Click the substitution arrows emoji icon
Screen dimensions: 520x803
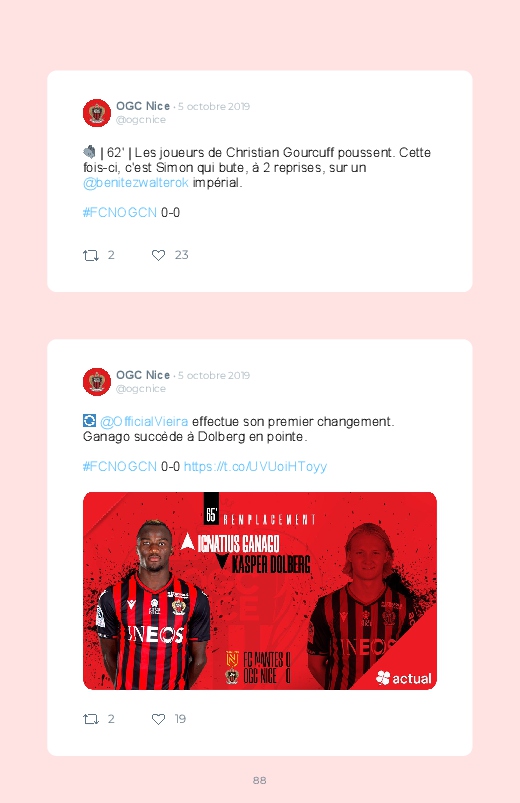pyautogui.click(x=89, y=421)
